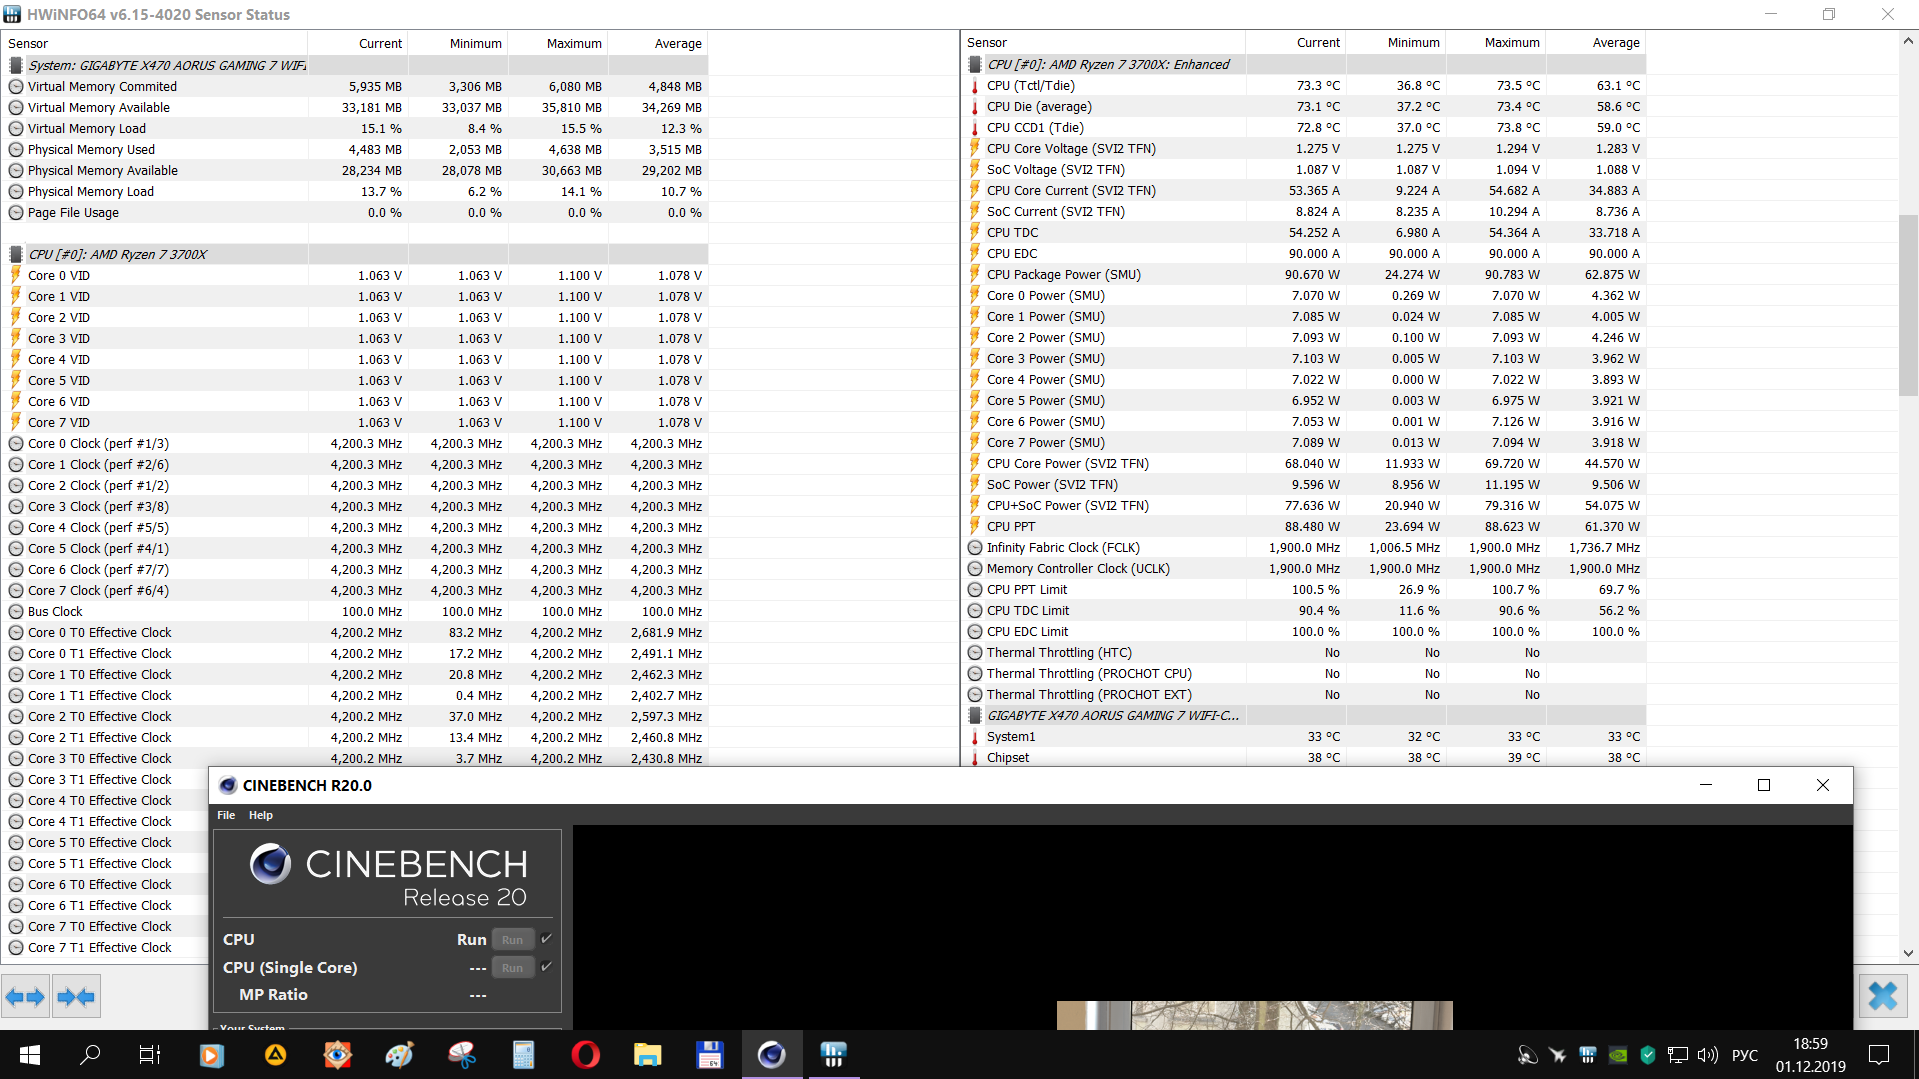Open the Windows notification center
The image size is (1919, 1079).
tap(1879, 1054)
